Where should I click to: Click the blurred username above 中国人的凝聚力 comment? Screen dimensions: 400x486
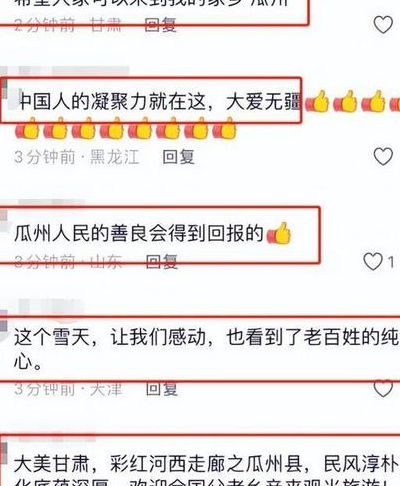pos(73,71)
